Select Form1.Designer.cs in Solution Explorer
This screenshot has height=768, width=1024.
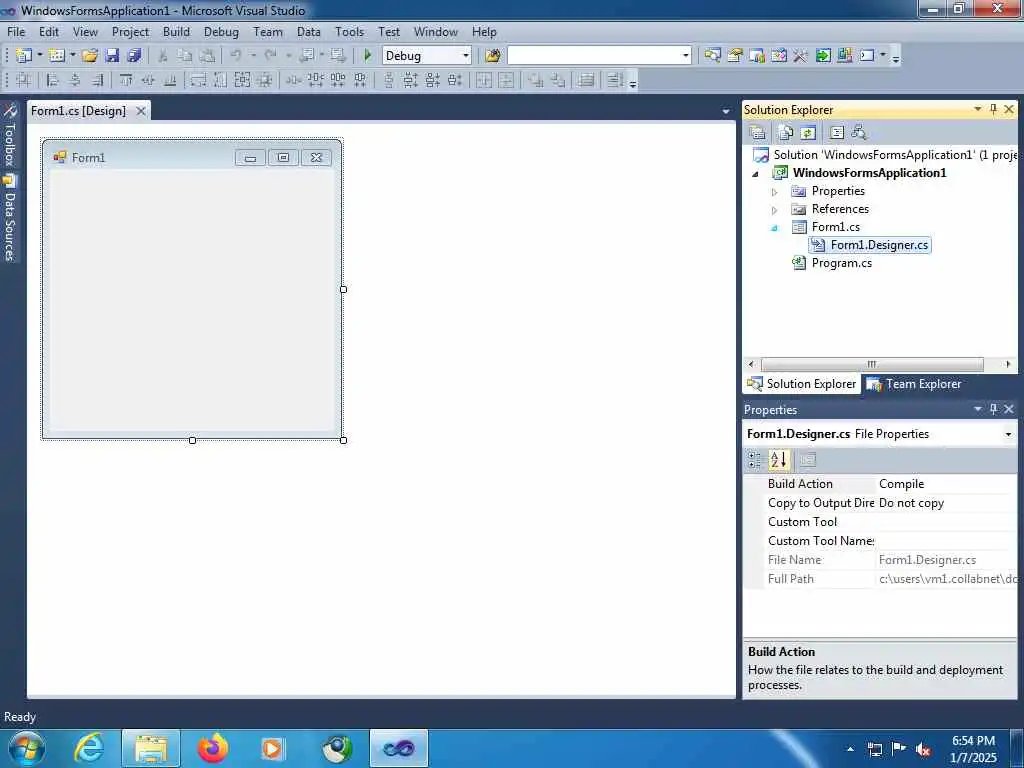[x=879, y=245]
